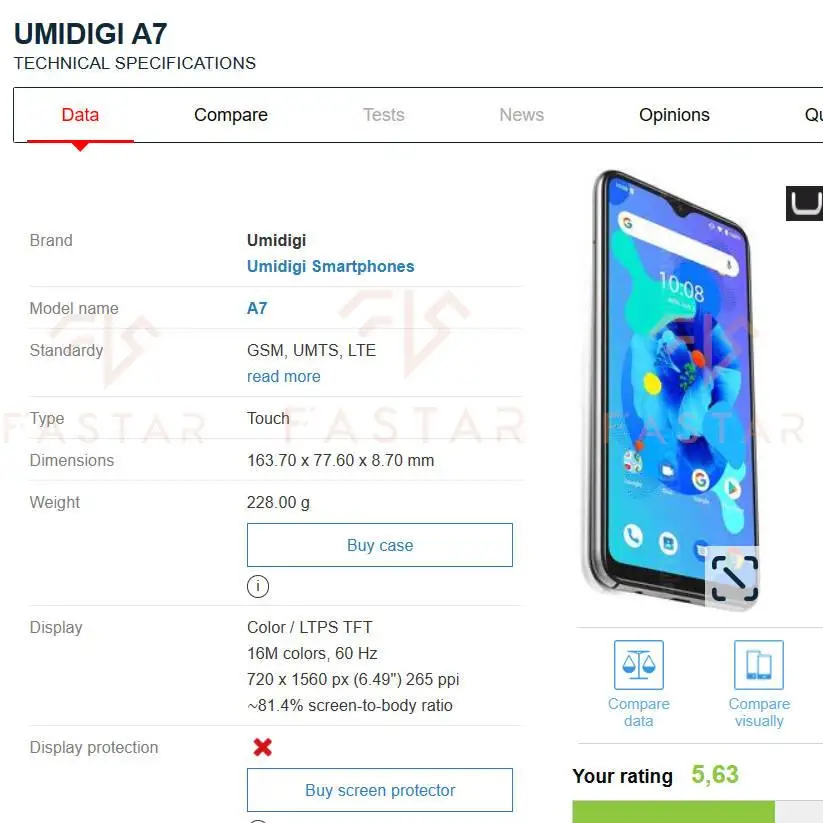Click the green rating bar
The height and width of the screenshot is (823, 823).
(673, 811)
